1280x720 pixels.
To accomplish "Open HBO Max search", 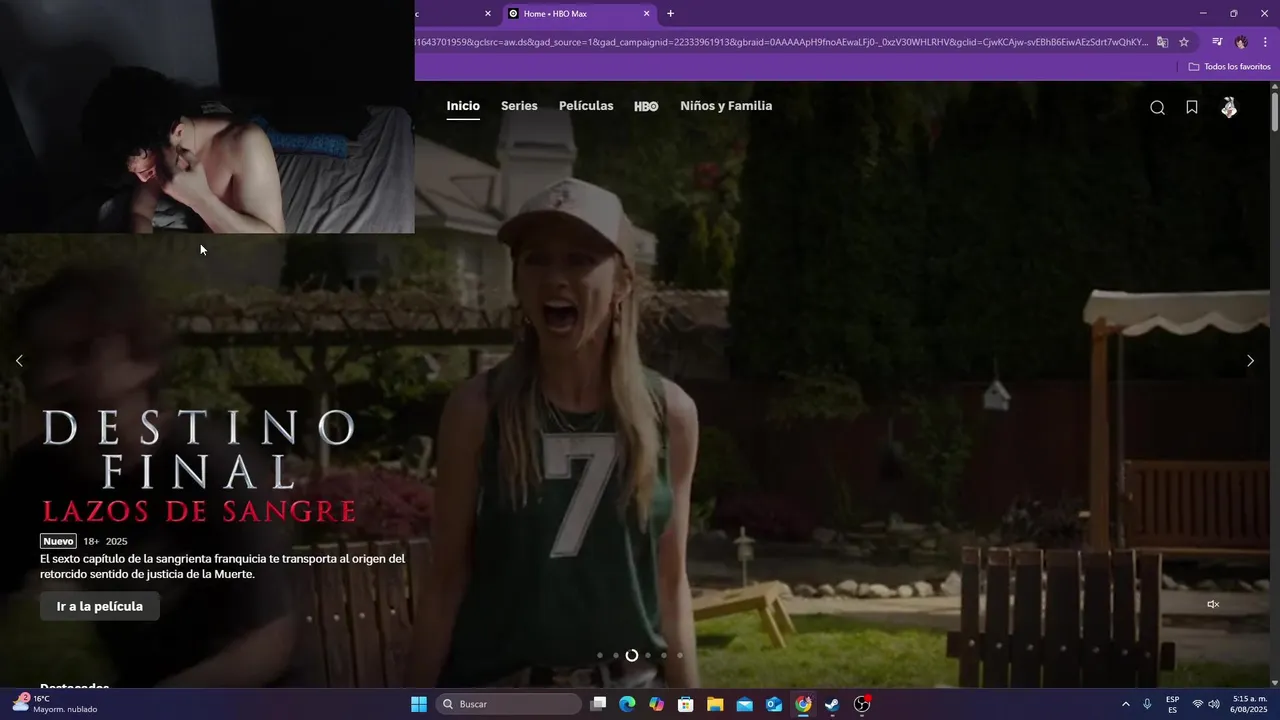I will click(x=1157, y=108).
